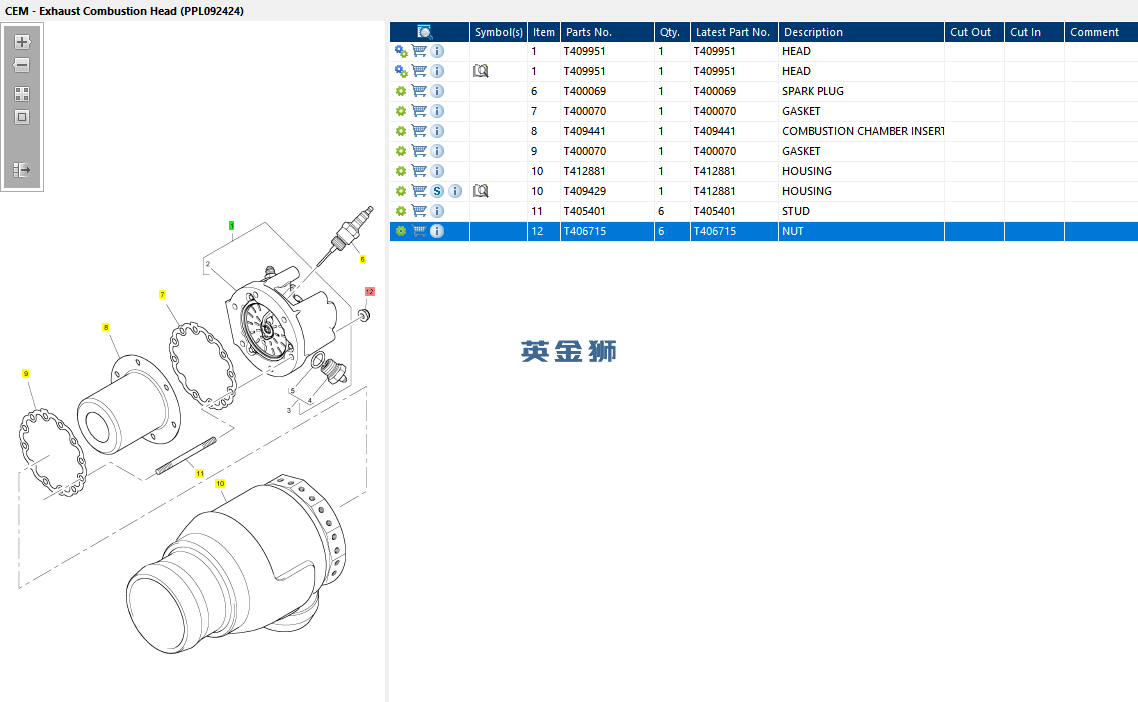
Task: Sort by the Parts No. column header
Action: 607,32
